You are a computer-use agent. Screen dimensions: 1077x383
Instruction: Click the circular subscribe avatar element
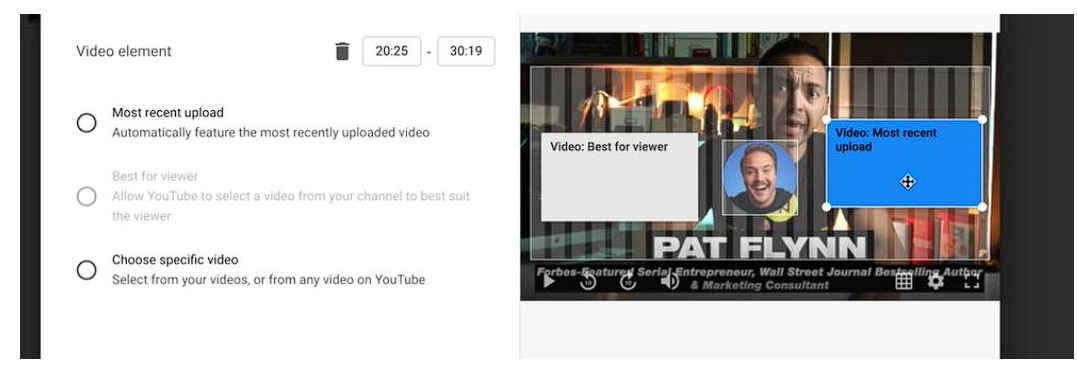pos(760,178)
